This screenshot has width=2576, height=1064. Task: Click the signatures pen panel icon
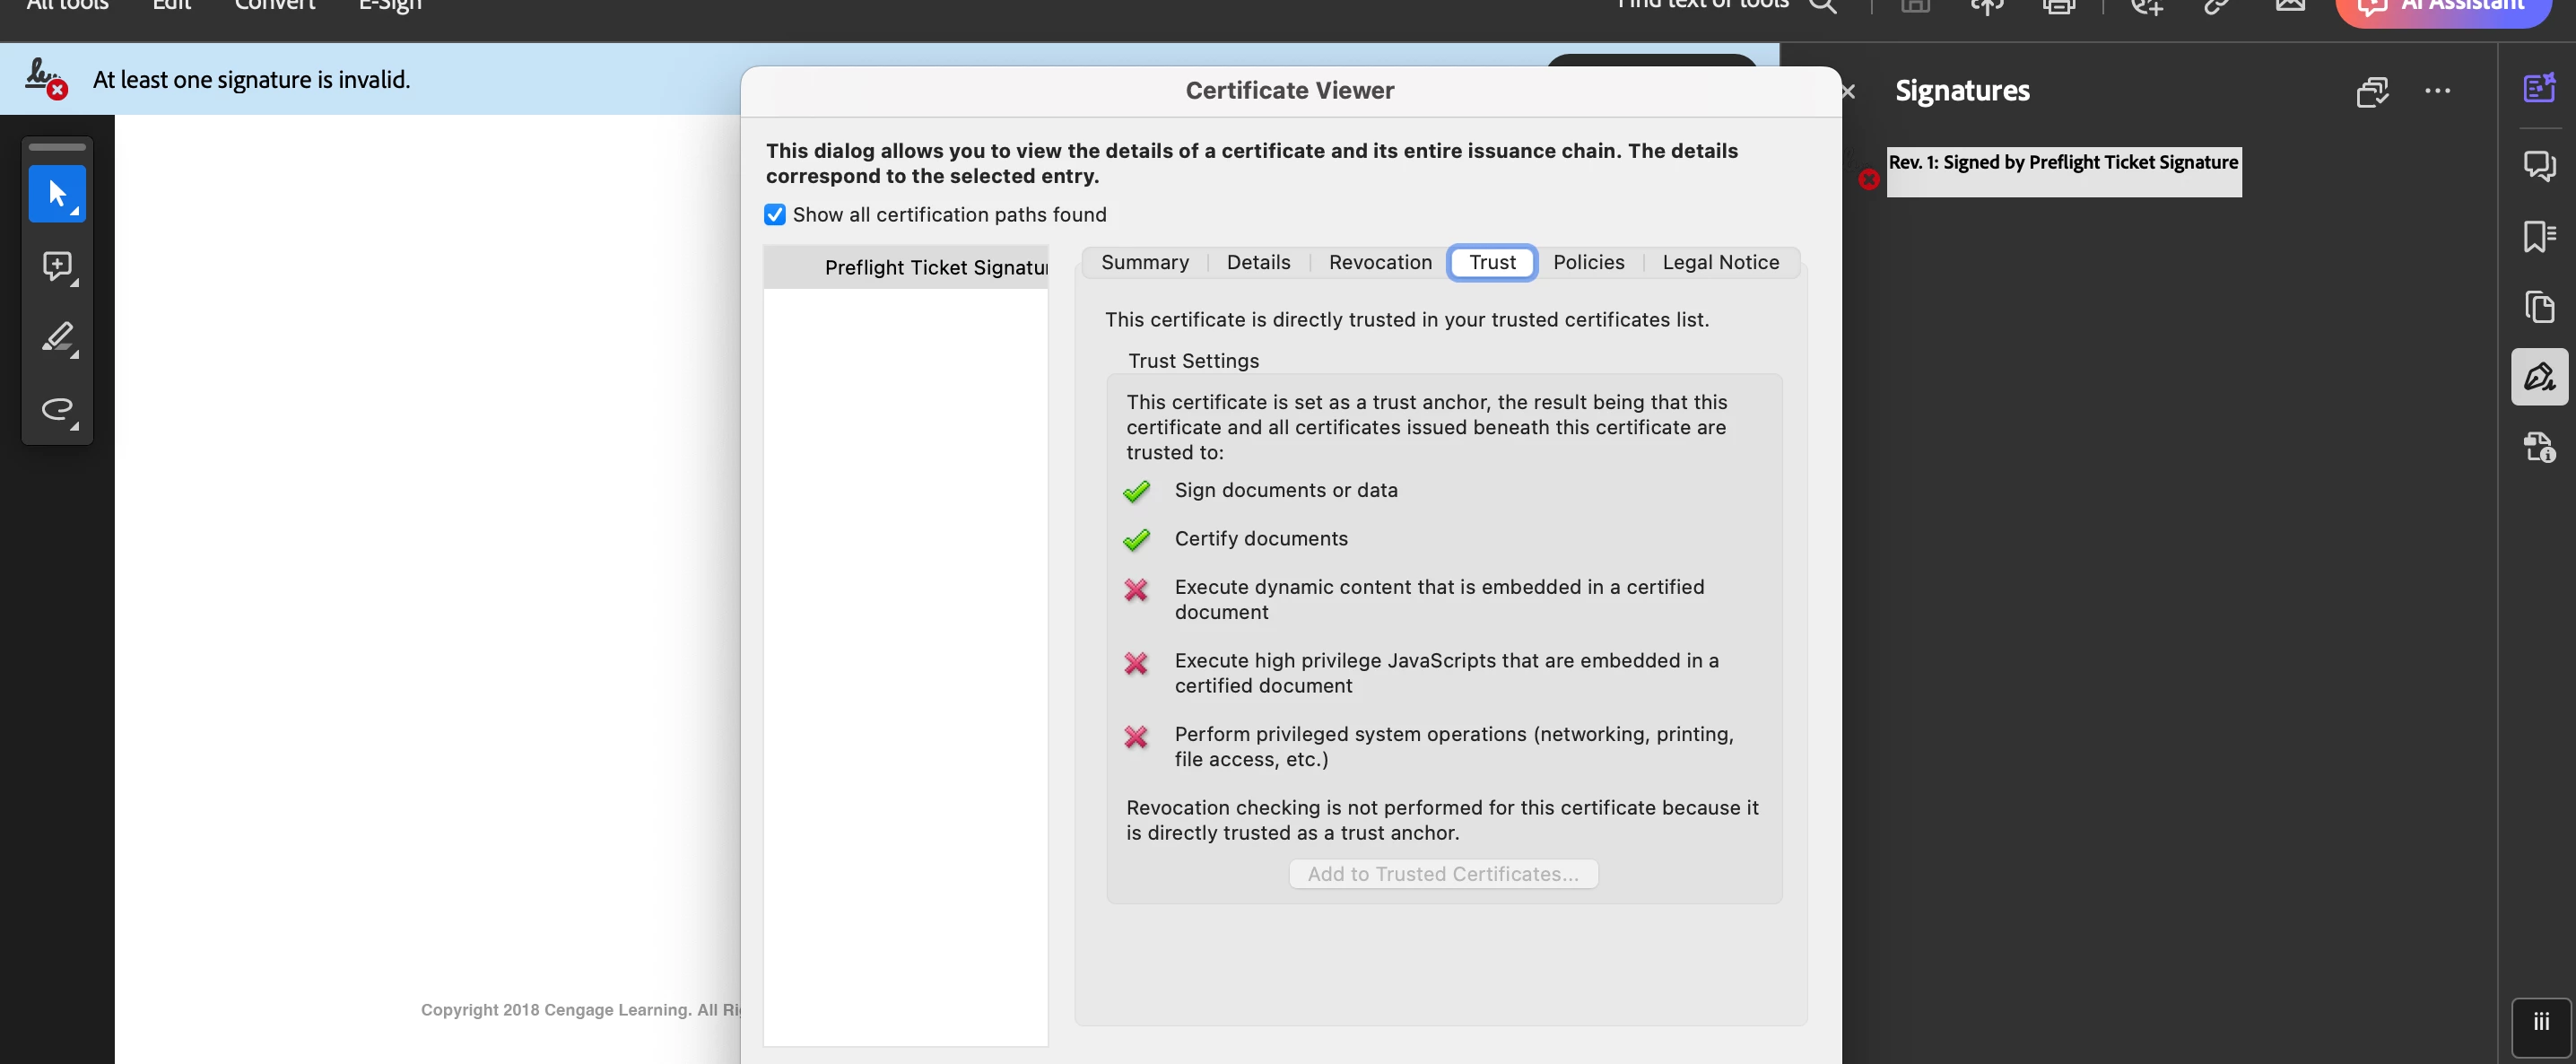pyautogui.click(x=2538, y=377)
